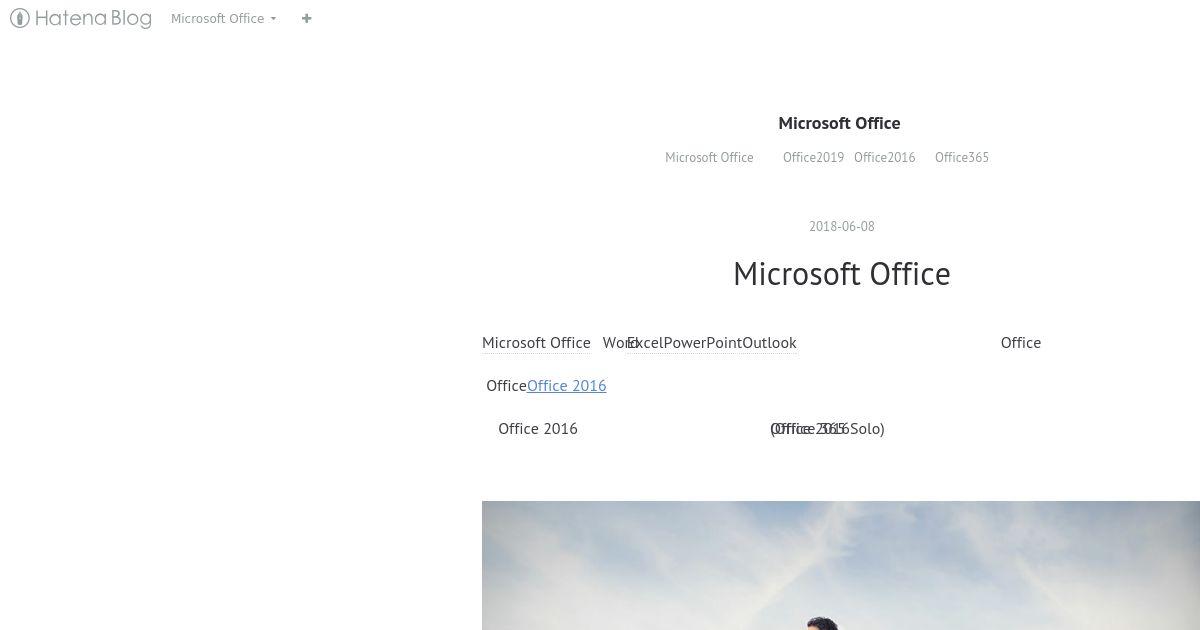This screenshot has width=1200, height=630.
Task: Select the Microsoft Office navigation item
Action: [709, 157]
